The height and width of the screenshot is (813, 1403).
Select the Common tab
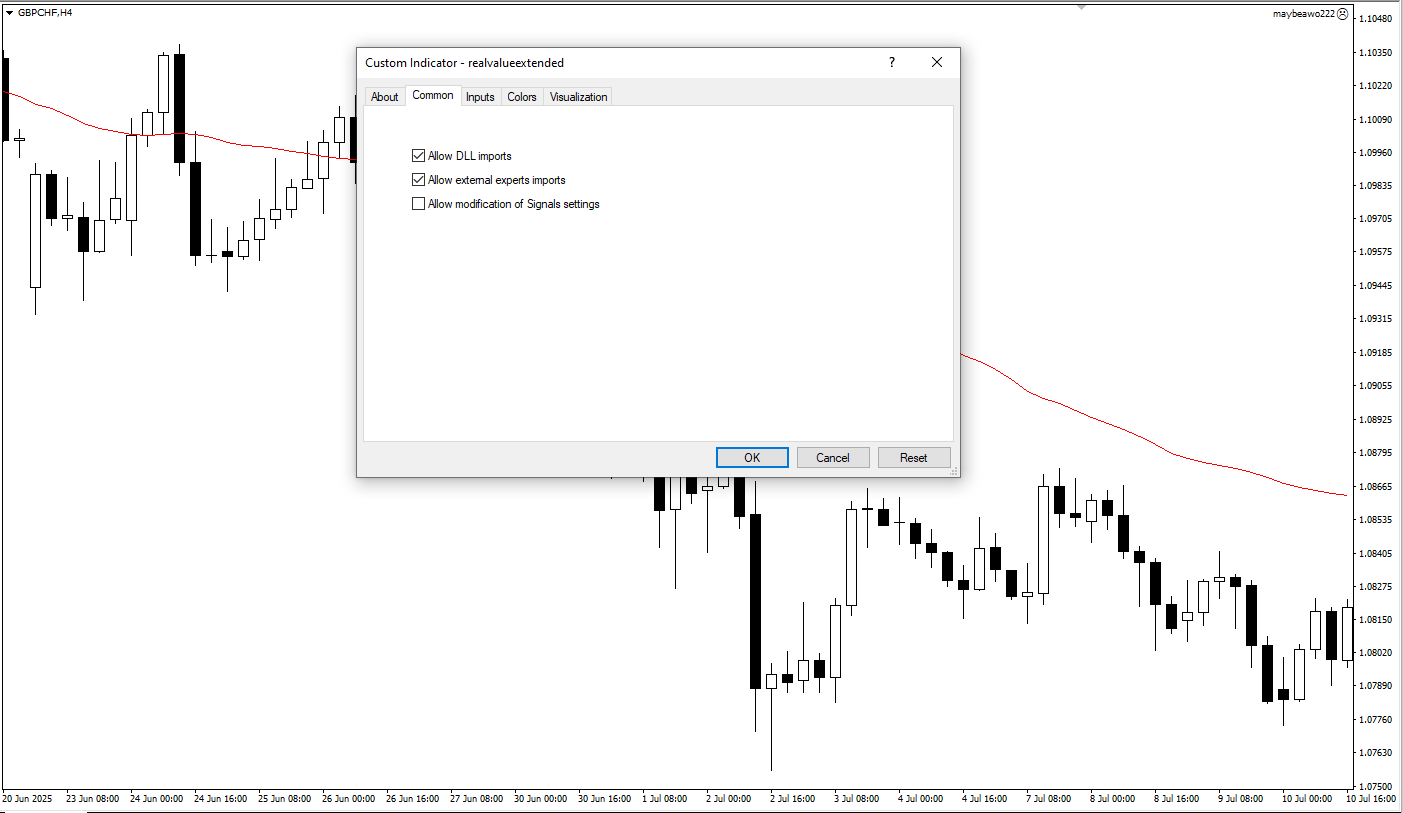[x=433, y=95]
